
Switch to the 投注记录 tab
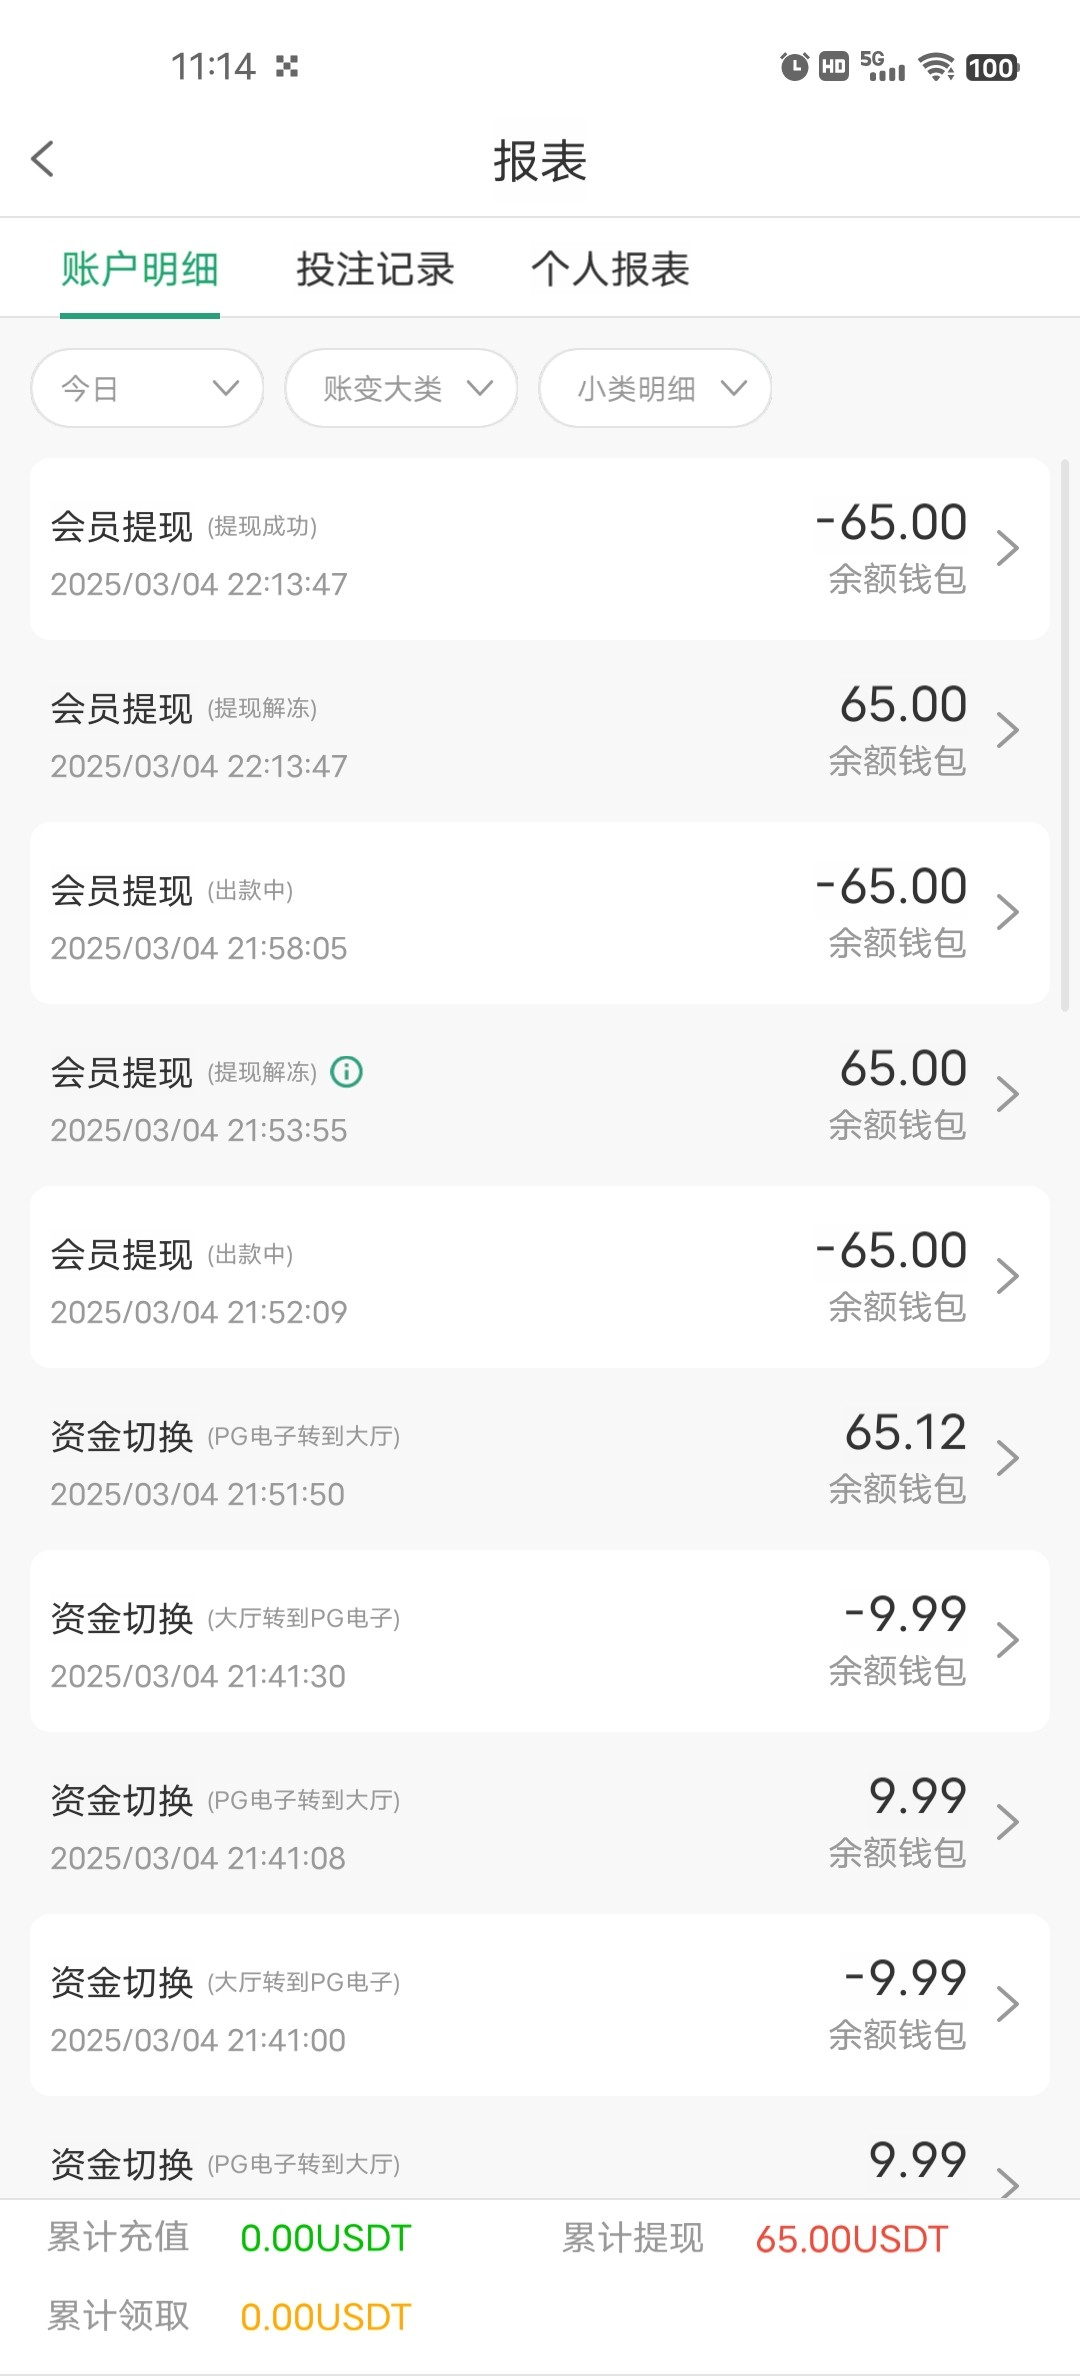(x=375, y=269)
